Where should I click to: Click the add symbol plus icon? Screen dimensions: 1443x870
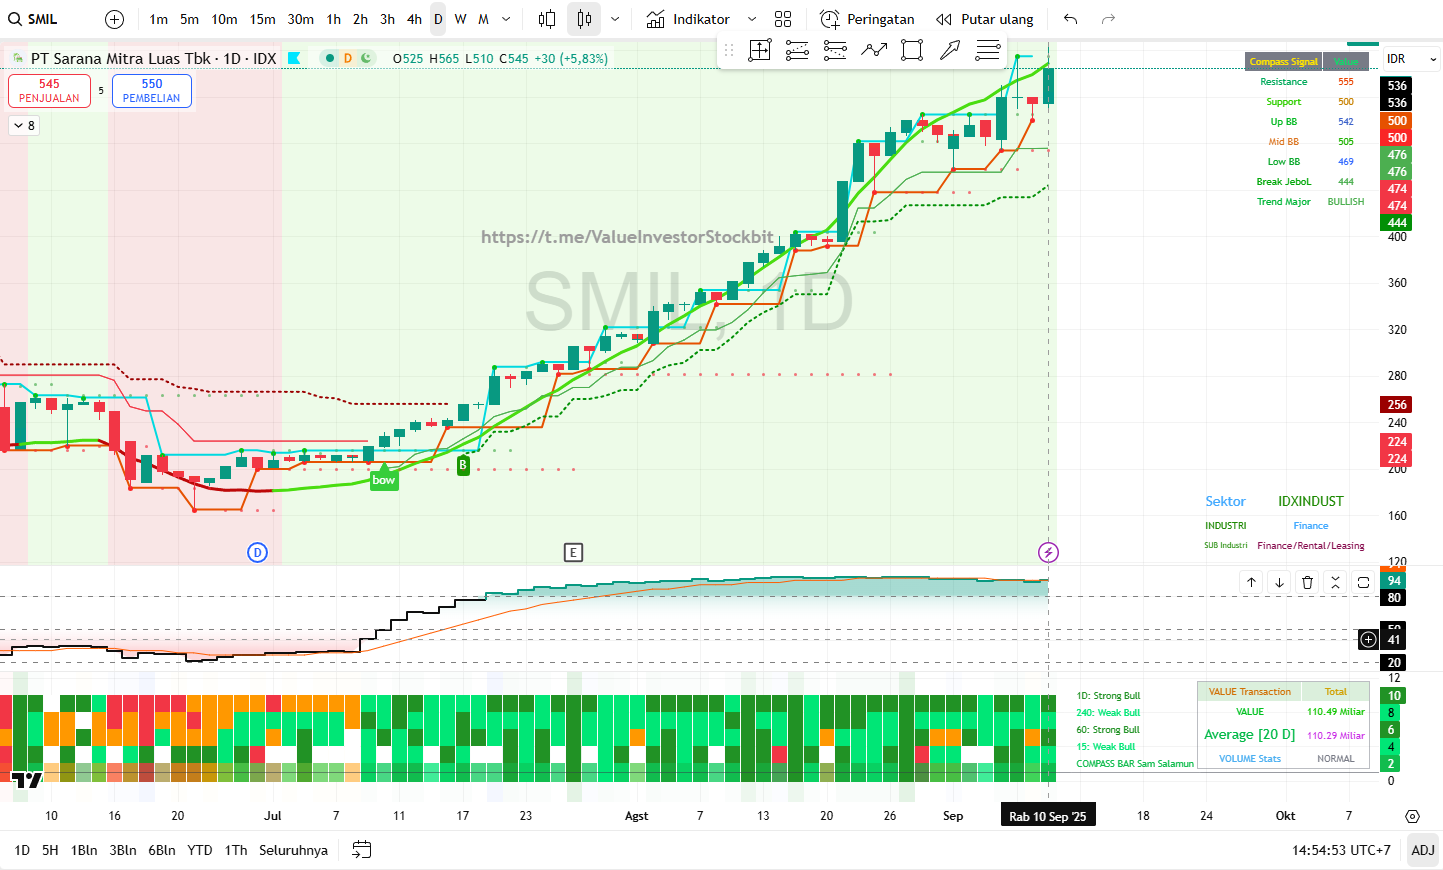tap(115, 19)
